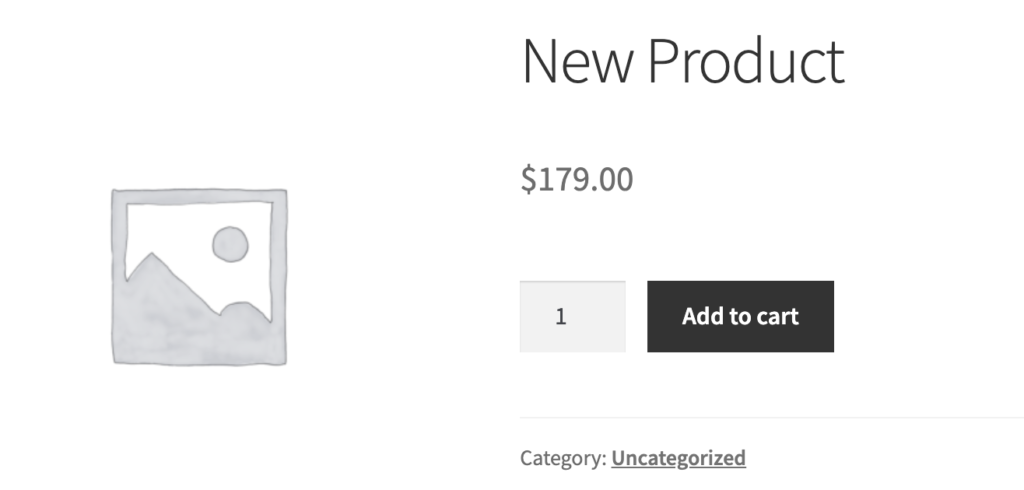The width and height of the screenshot is (1024, 490).
Task: Click the number 1 in quantity box
Action: point(560,317)
